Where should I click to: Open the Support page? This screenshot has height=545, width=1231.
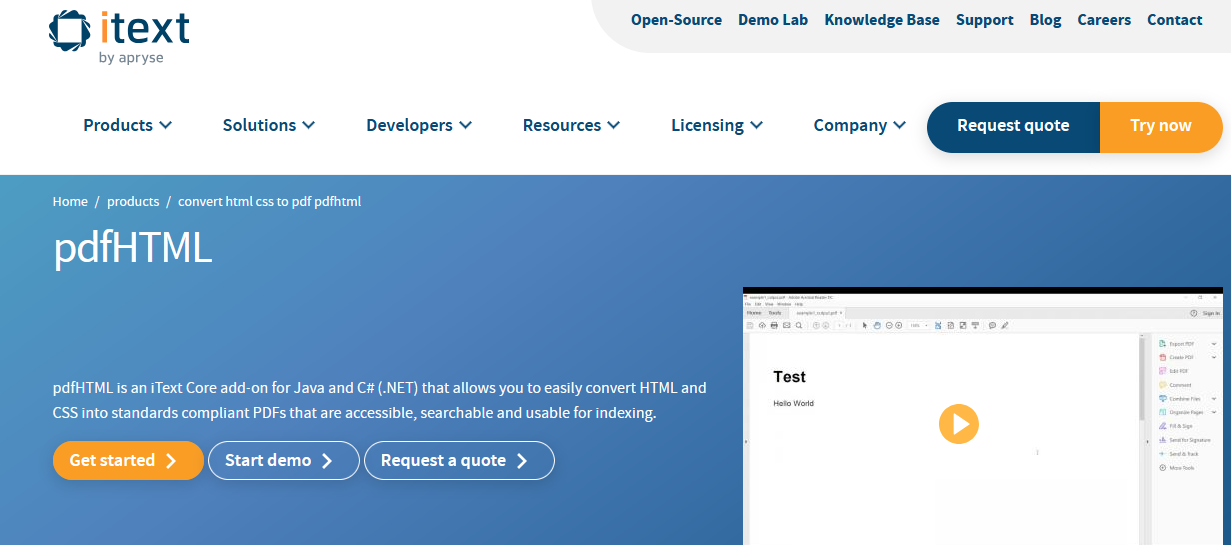(x=985, y=20)
